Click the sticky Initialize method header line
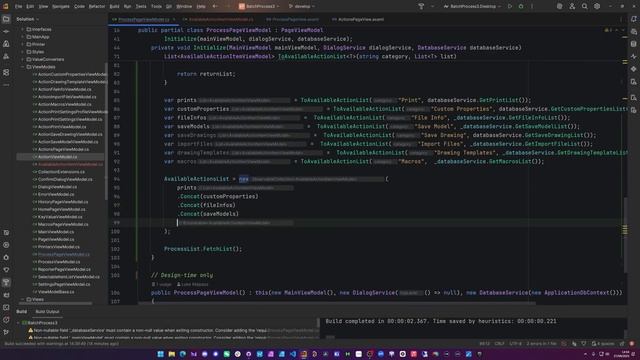Viewport: 640px width, 360px height. [x=336, y=48]
